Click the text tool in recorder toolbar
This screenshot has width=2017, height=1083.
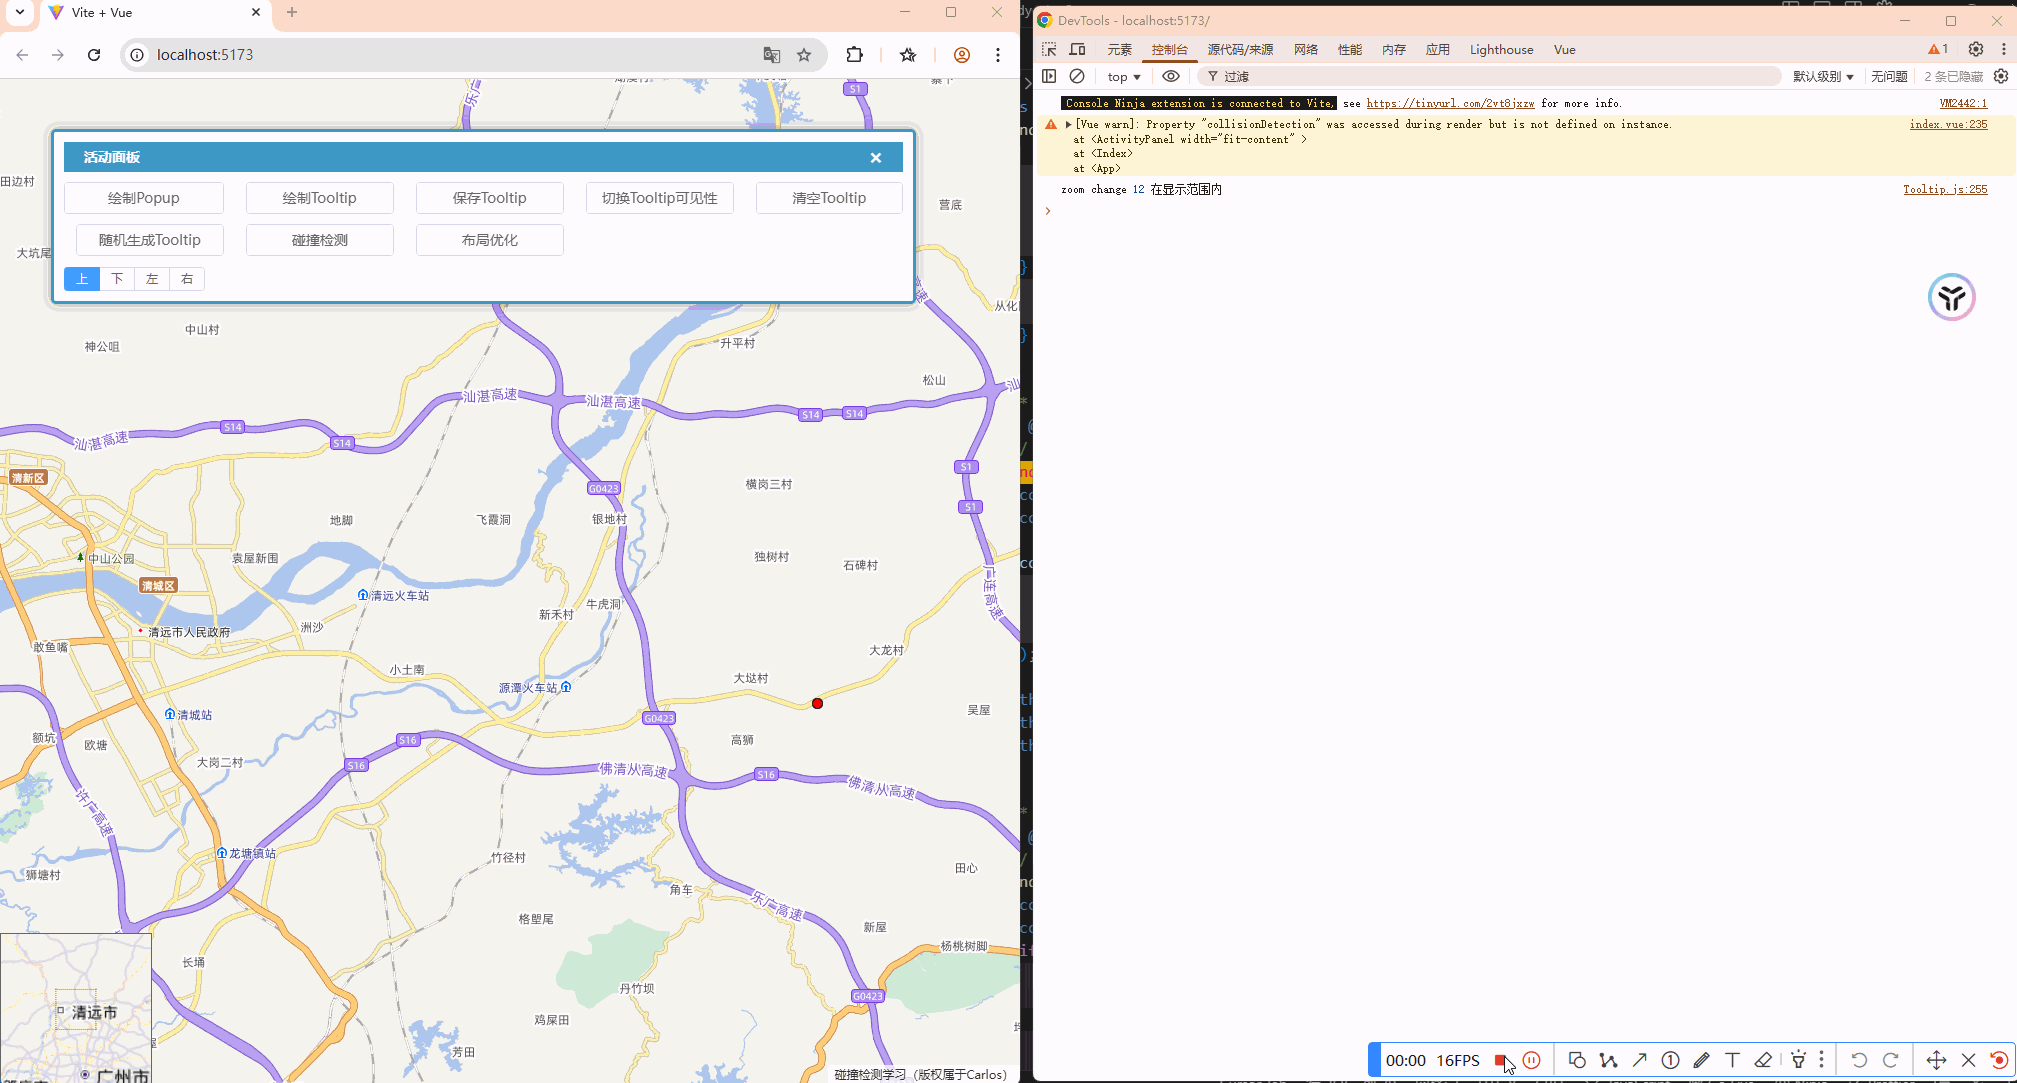[x=1732, y=1060]
